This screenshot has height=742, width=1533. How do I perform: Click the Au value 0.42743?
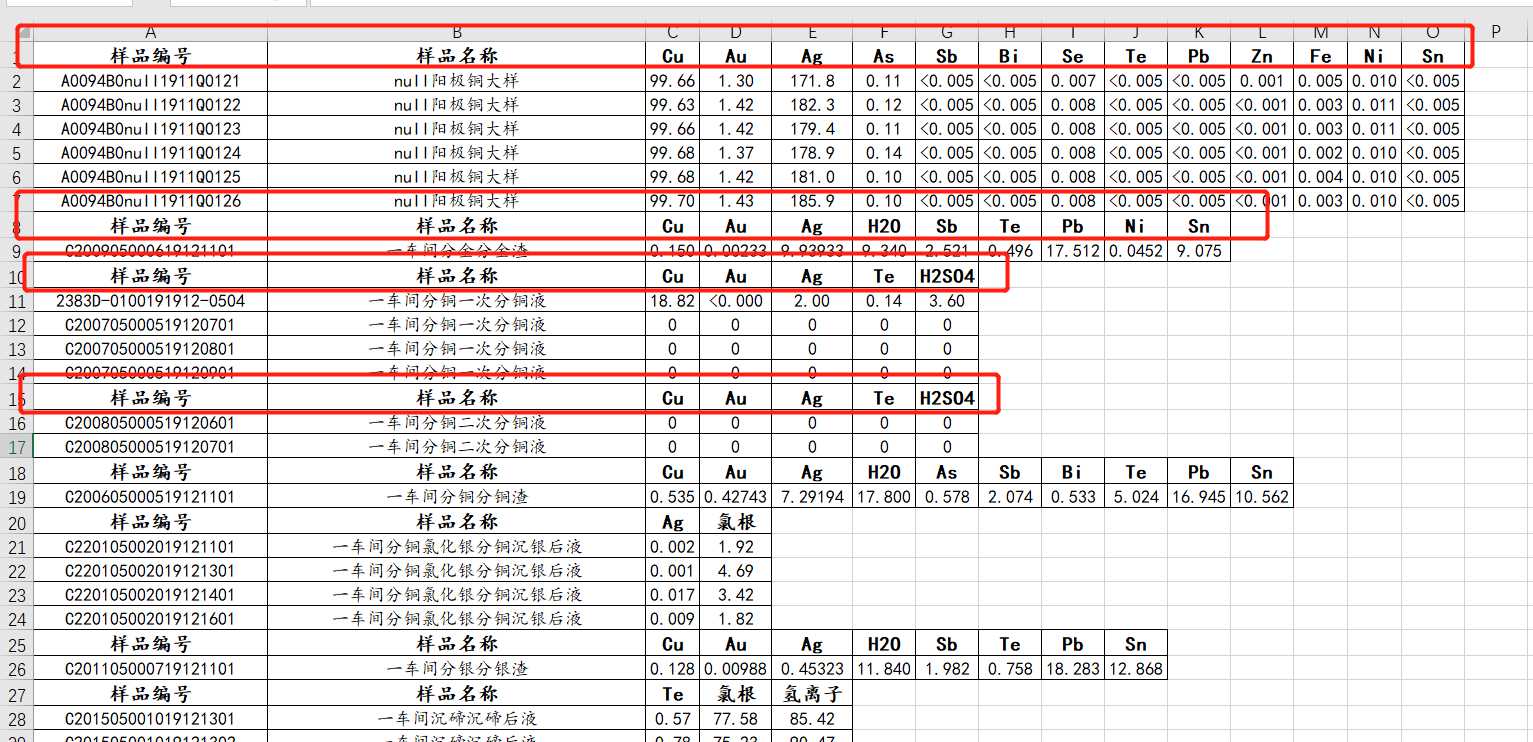pos(736,497)
